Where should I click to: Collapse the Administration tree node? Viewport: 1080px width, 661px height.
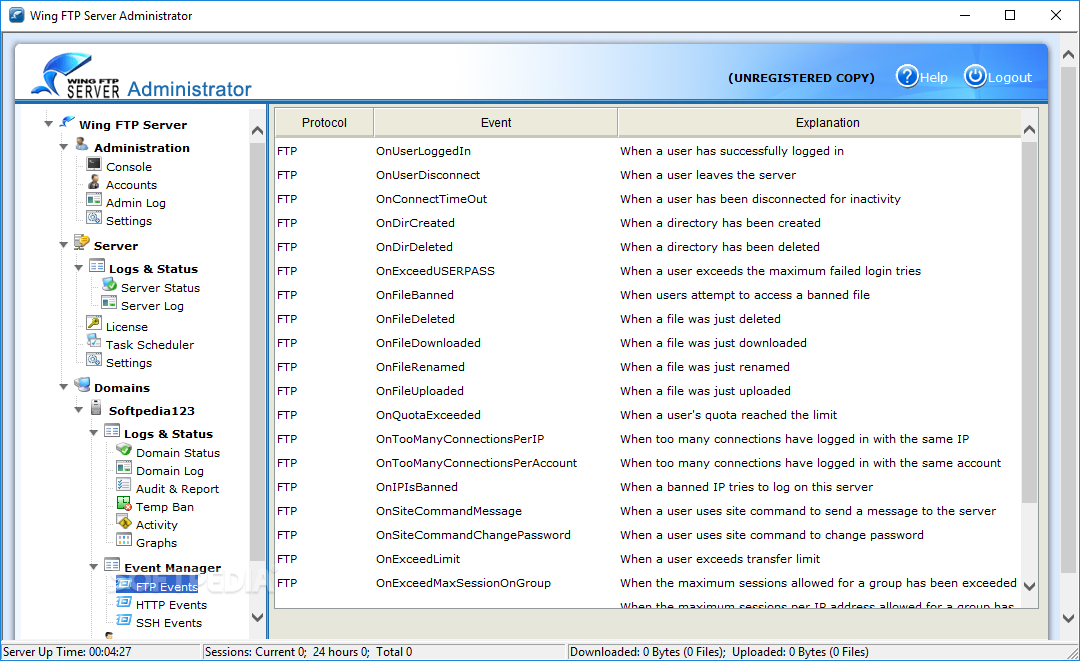63,147
